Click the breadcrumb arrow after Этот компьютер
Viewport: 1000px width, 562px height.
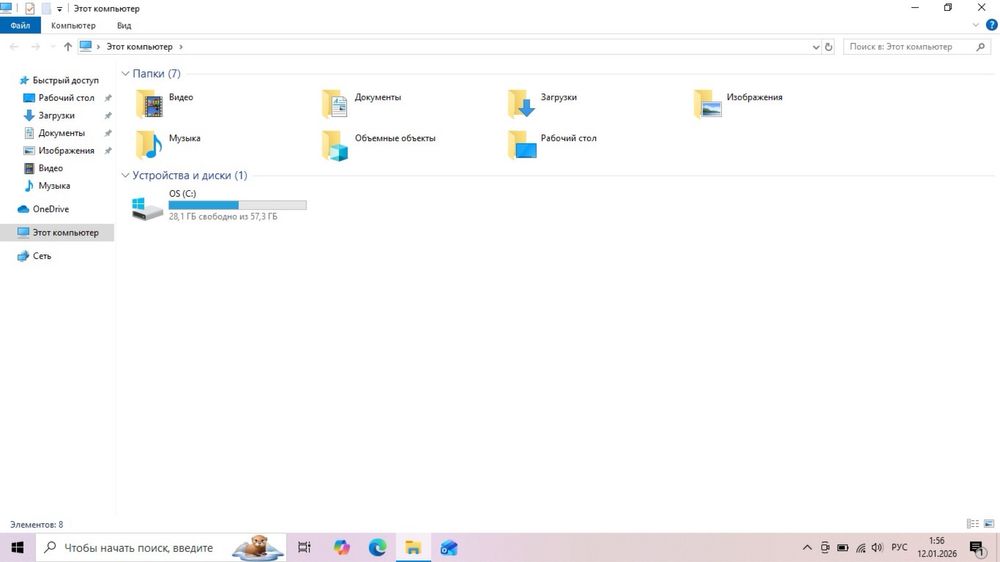click(181, 47)
